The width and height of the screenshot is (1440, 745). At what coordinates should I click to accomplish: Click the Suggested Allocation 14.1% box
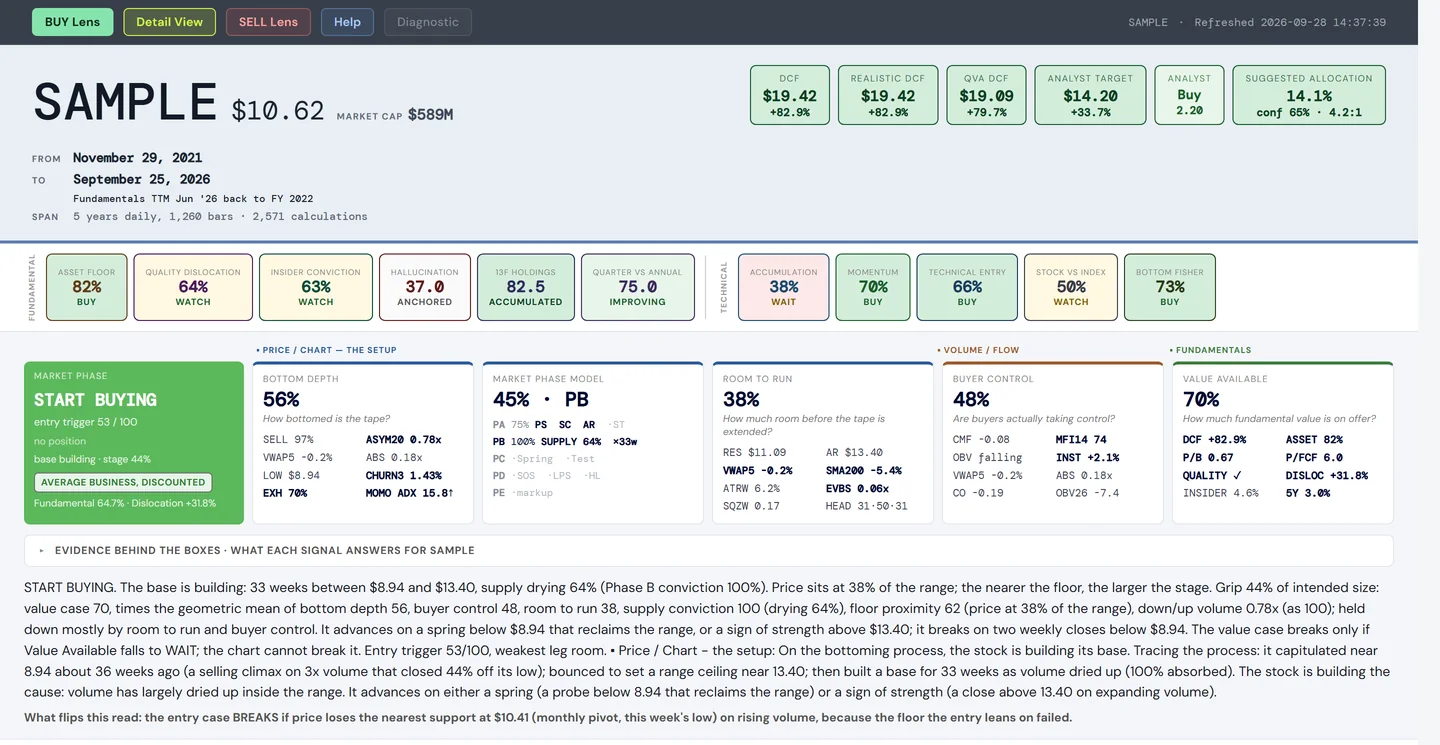1309,95
